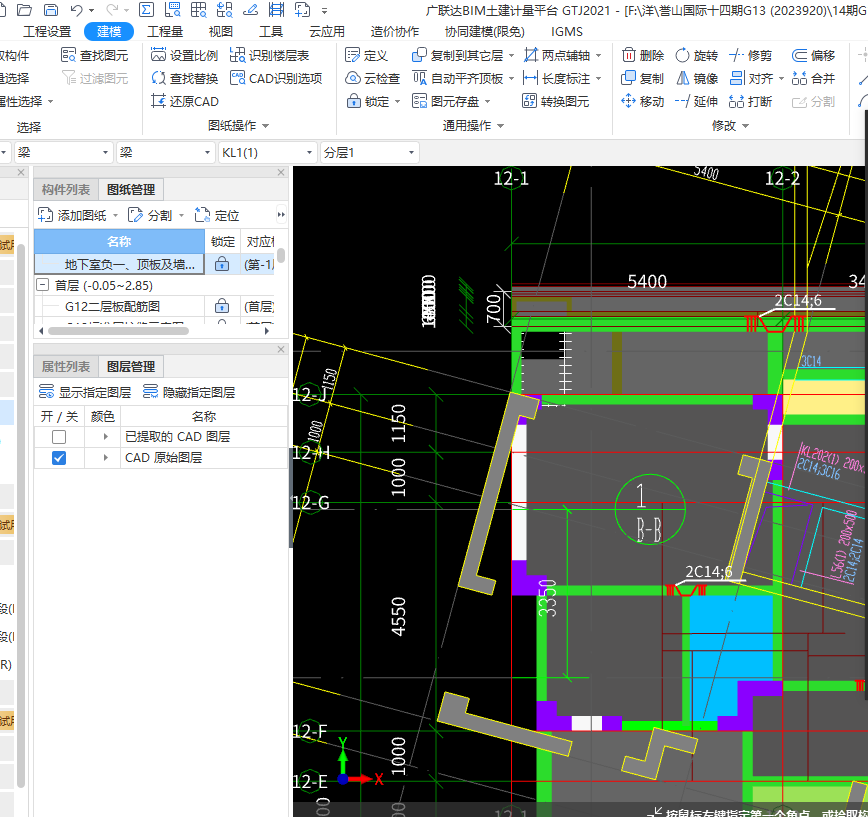Click 定义 in general operations
868x817 pixels.
click(366, 55)
